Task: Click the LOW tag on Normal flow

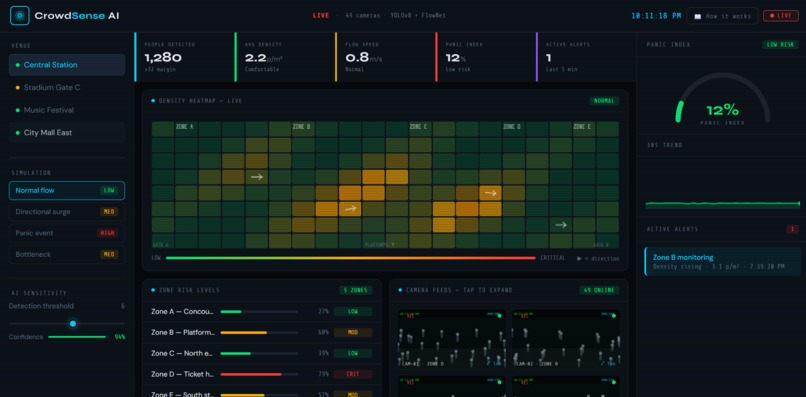Action: [x=109, y=190]
